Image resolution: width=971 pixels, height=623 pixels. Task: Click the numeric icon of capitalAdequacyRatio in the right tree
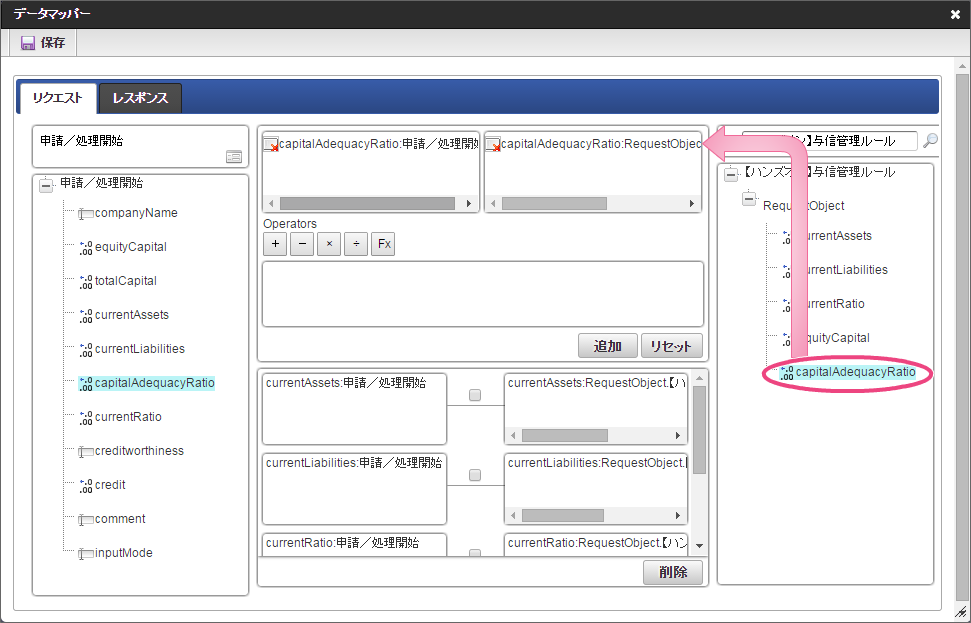(786, 373)
